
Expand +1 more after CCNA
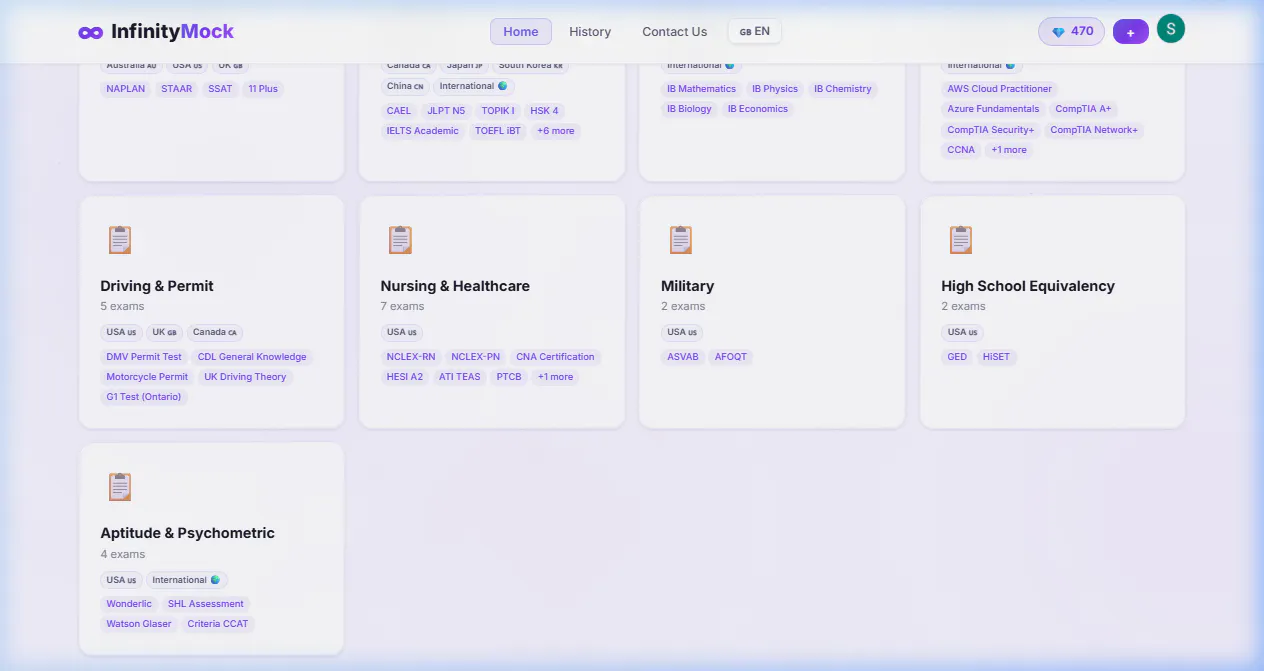pyautogui.click(x=1009, y=150)
